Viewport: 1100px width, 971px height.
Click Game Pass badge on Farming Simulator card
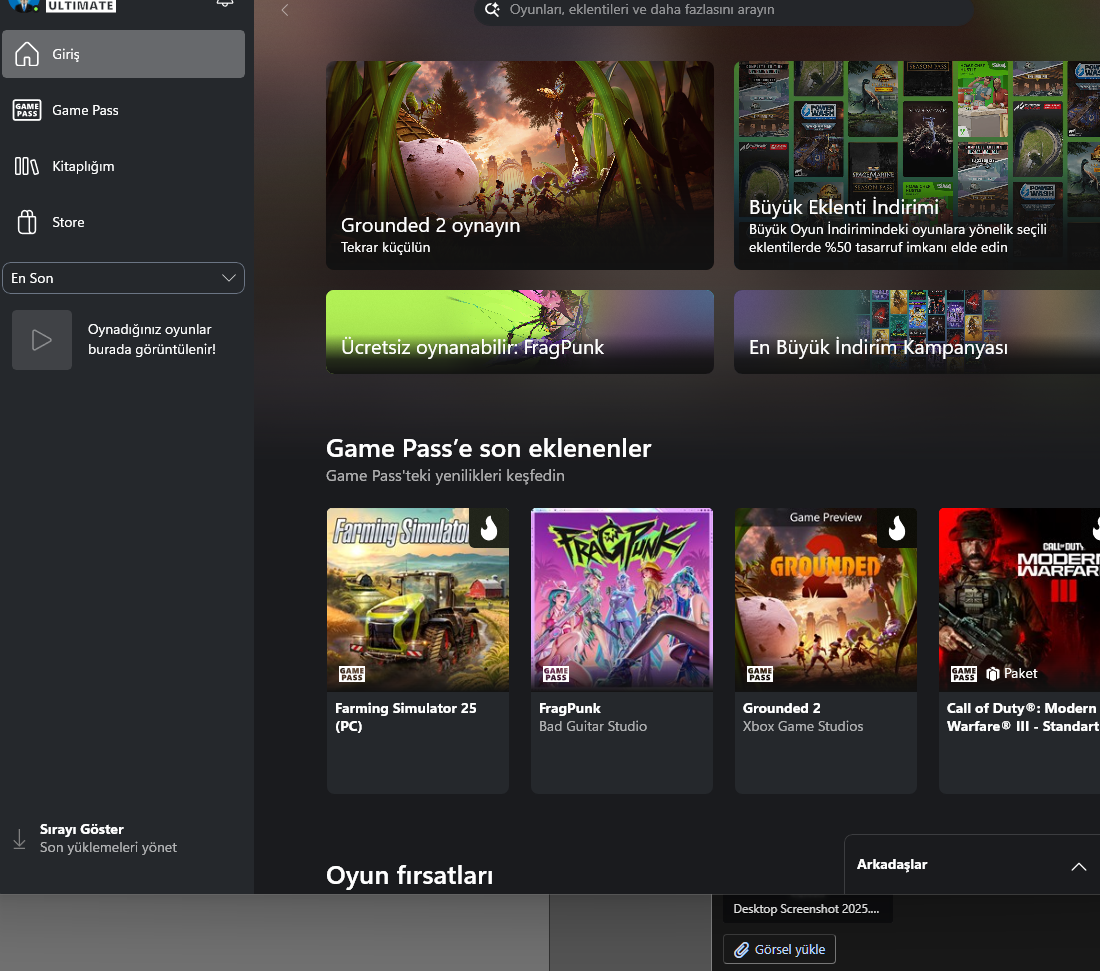[351, 674]
